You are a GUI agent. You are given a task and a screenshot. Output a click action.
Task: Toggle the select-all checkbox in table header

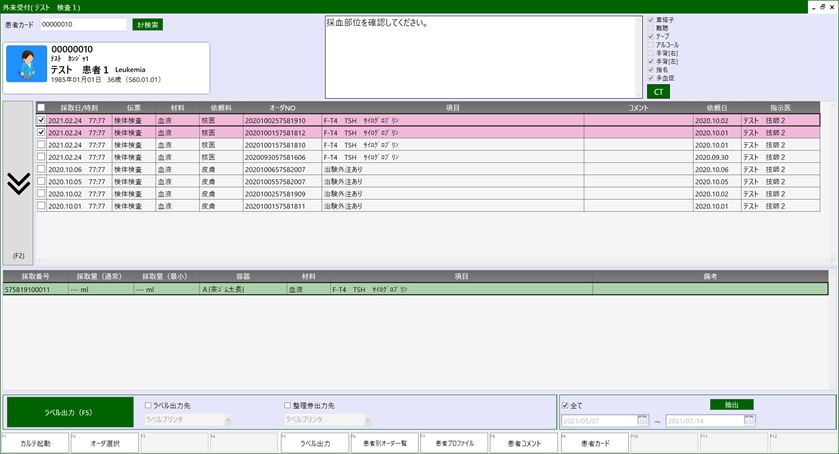tap(41, 107)
